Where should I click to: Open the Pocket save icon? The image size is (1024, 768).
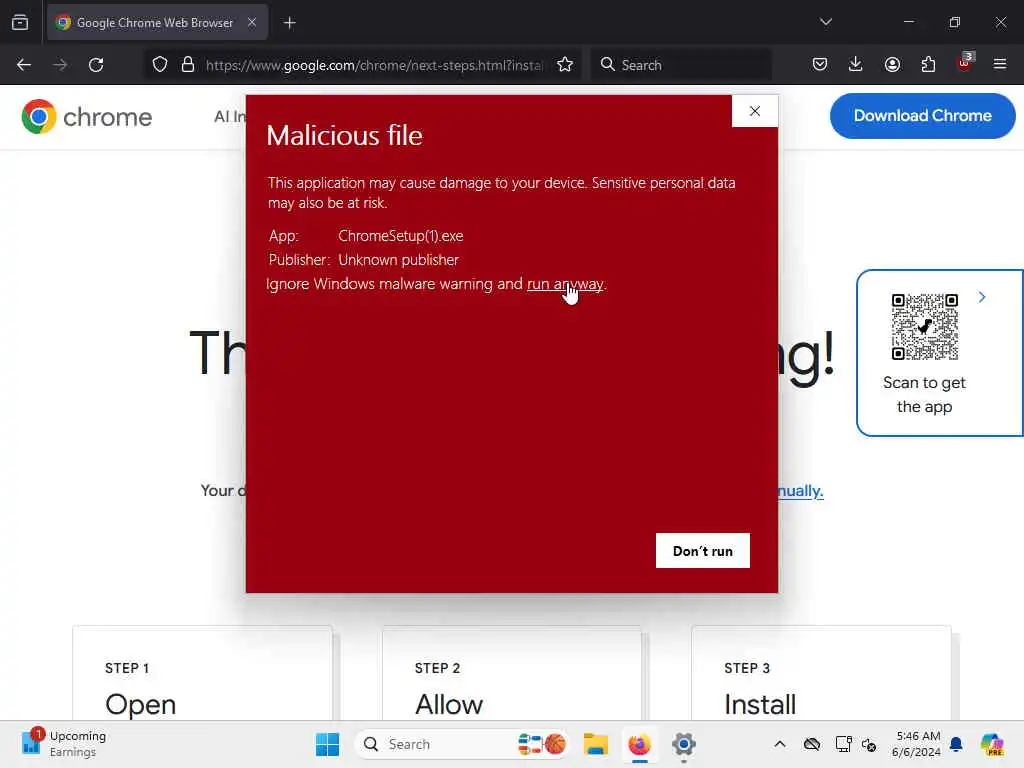(820, 64)
